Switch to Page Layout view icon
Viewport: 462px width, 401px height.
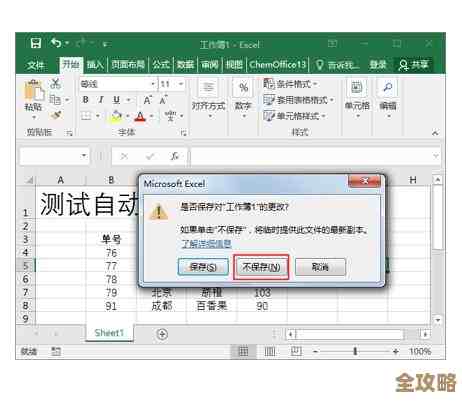pyautogui.click(x=270, y=351)
